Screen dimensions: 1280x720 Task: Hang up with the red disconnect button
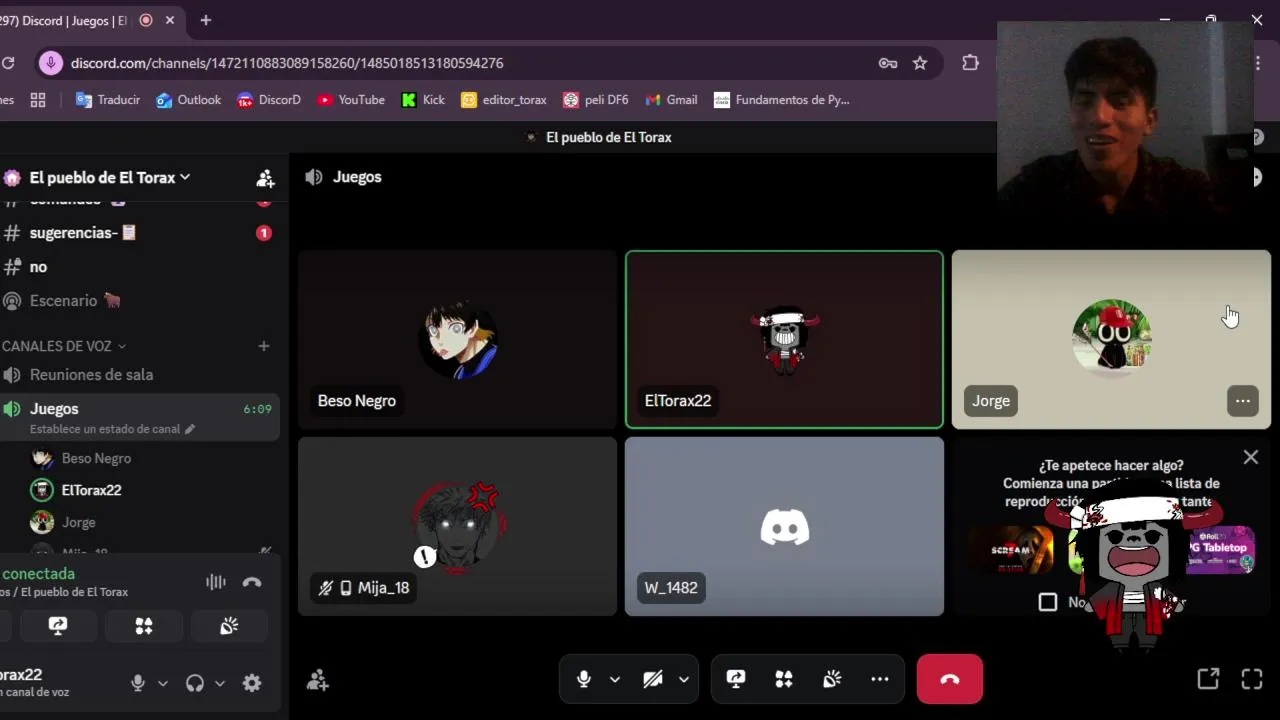coord(950,679)
